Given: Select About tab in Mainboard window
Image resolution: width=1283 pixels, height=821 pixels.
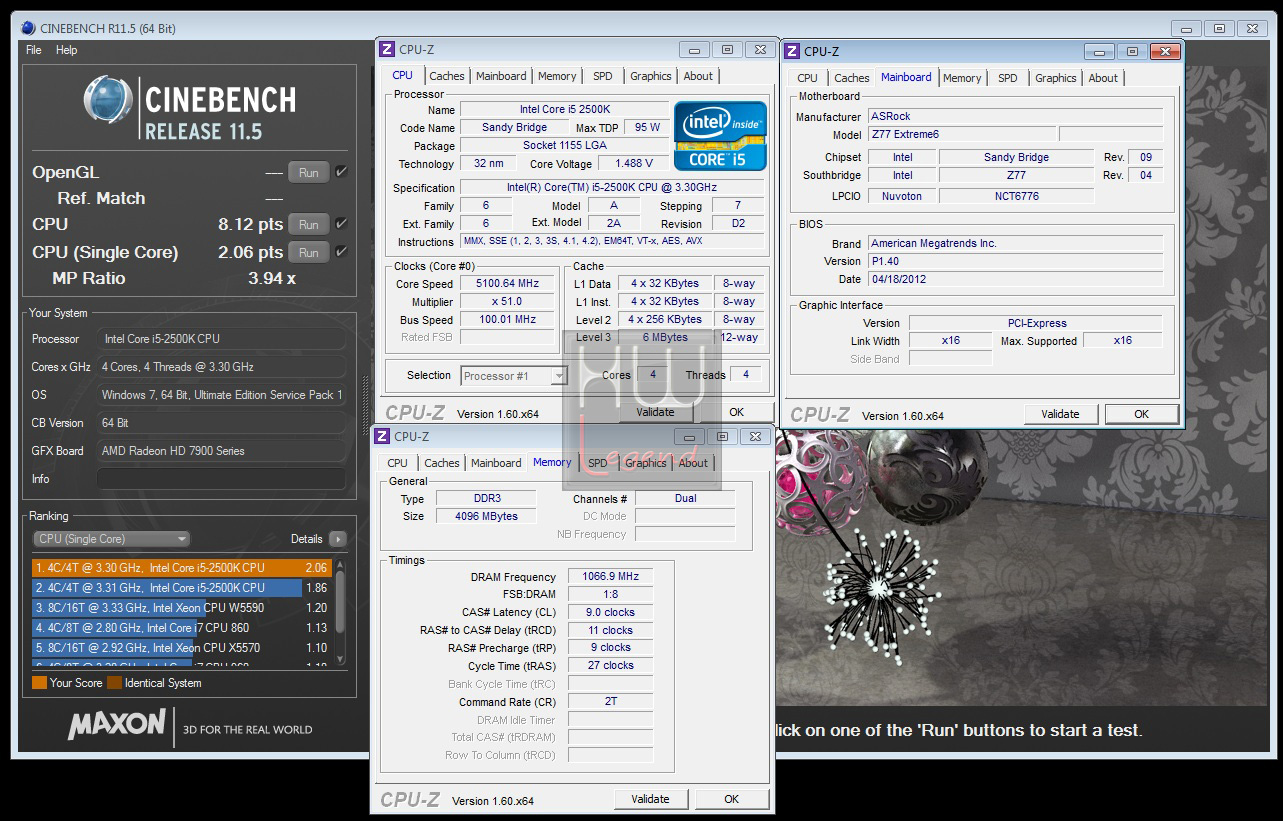Looking at the screenshot, I should click(1103, 78).
